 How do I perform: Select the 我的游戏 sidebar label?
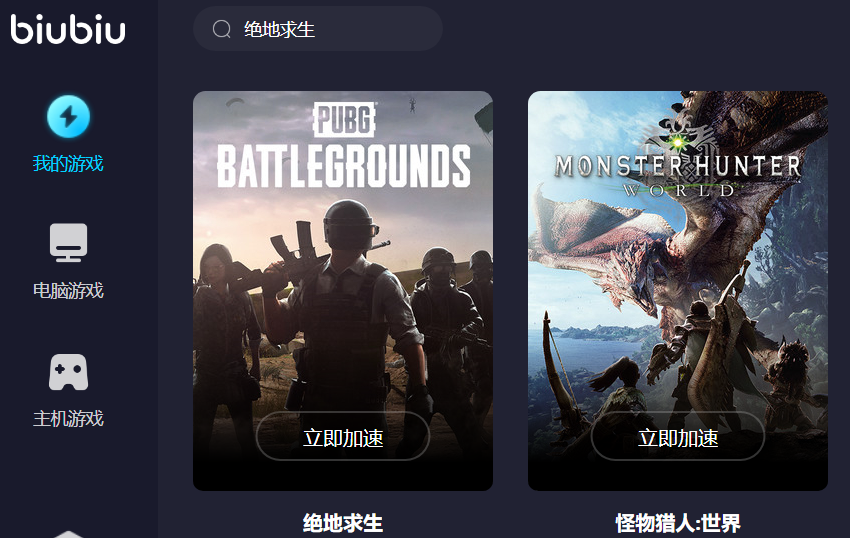[68, 163]
